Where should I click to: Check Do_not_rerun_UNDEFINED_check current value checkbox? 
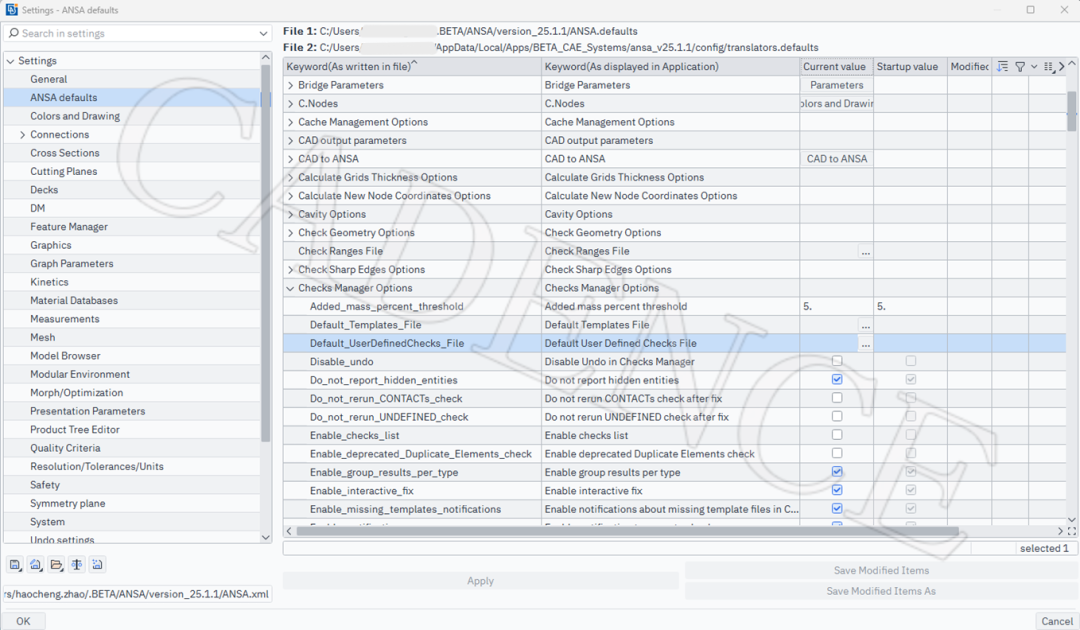(837, 417)
